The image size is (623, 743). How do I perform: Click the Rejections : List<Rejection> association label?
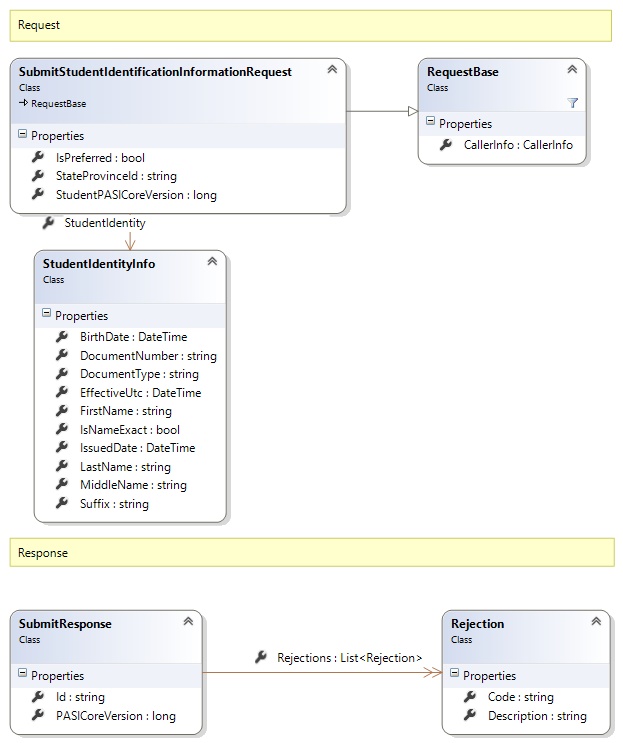coord(349,657)
